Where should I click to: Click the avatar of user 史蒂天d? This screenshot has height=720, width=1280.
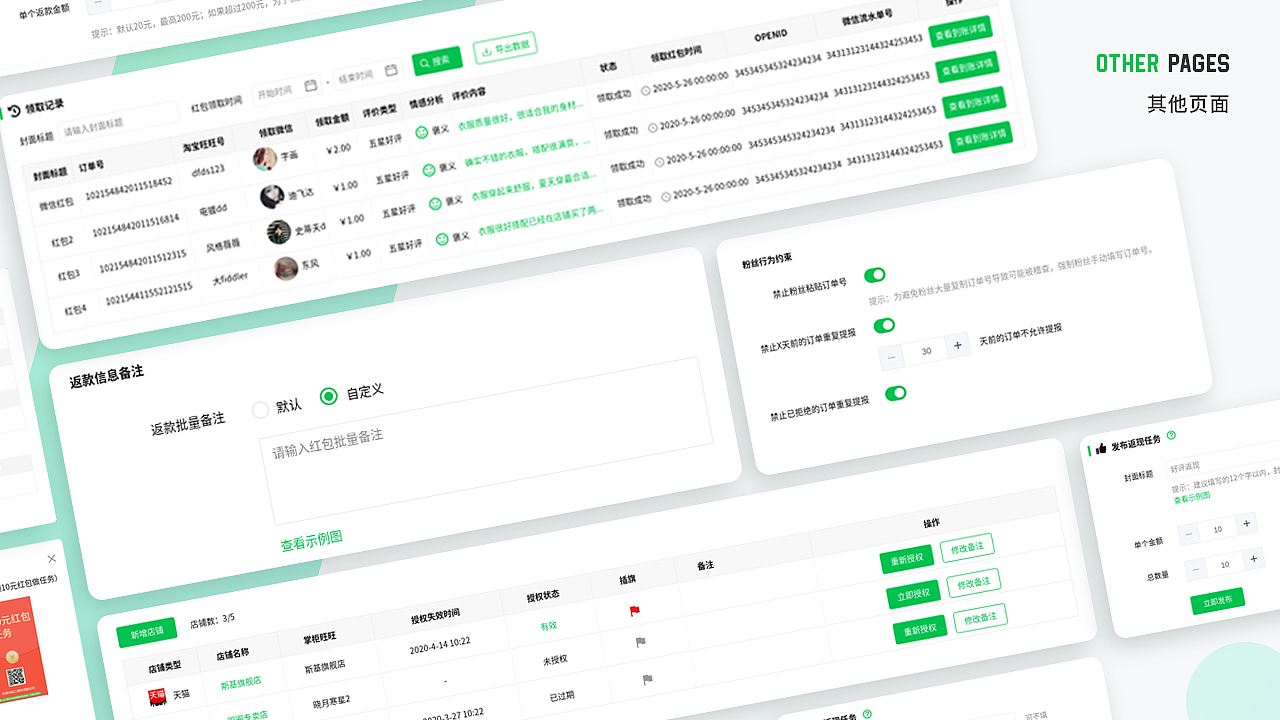[x=279, y=232]
